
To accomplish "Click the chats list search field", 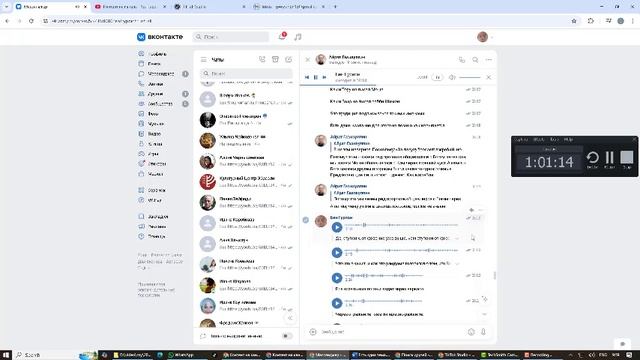I will coord(247,73).
